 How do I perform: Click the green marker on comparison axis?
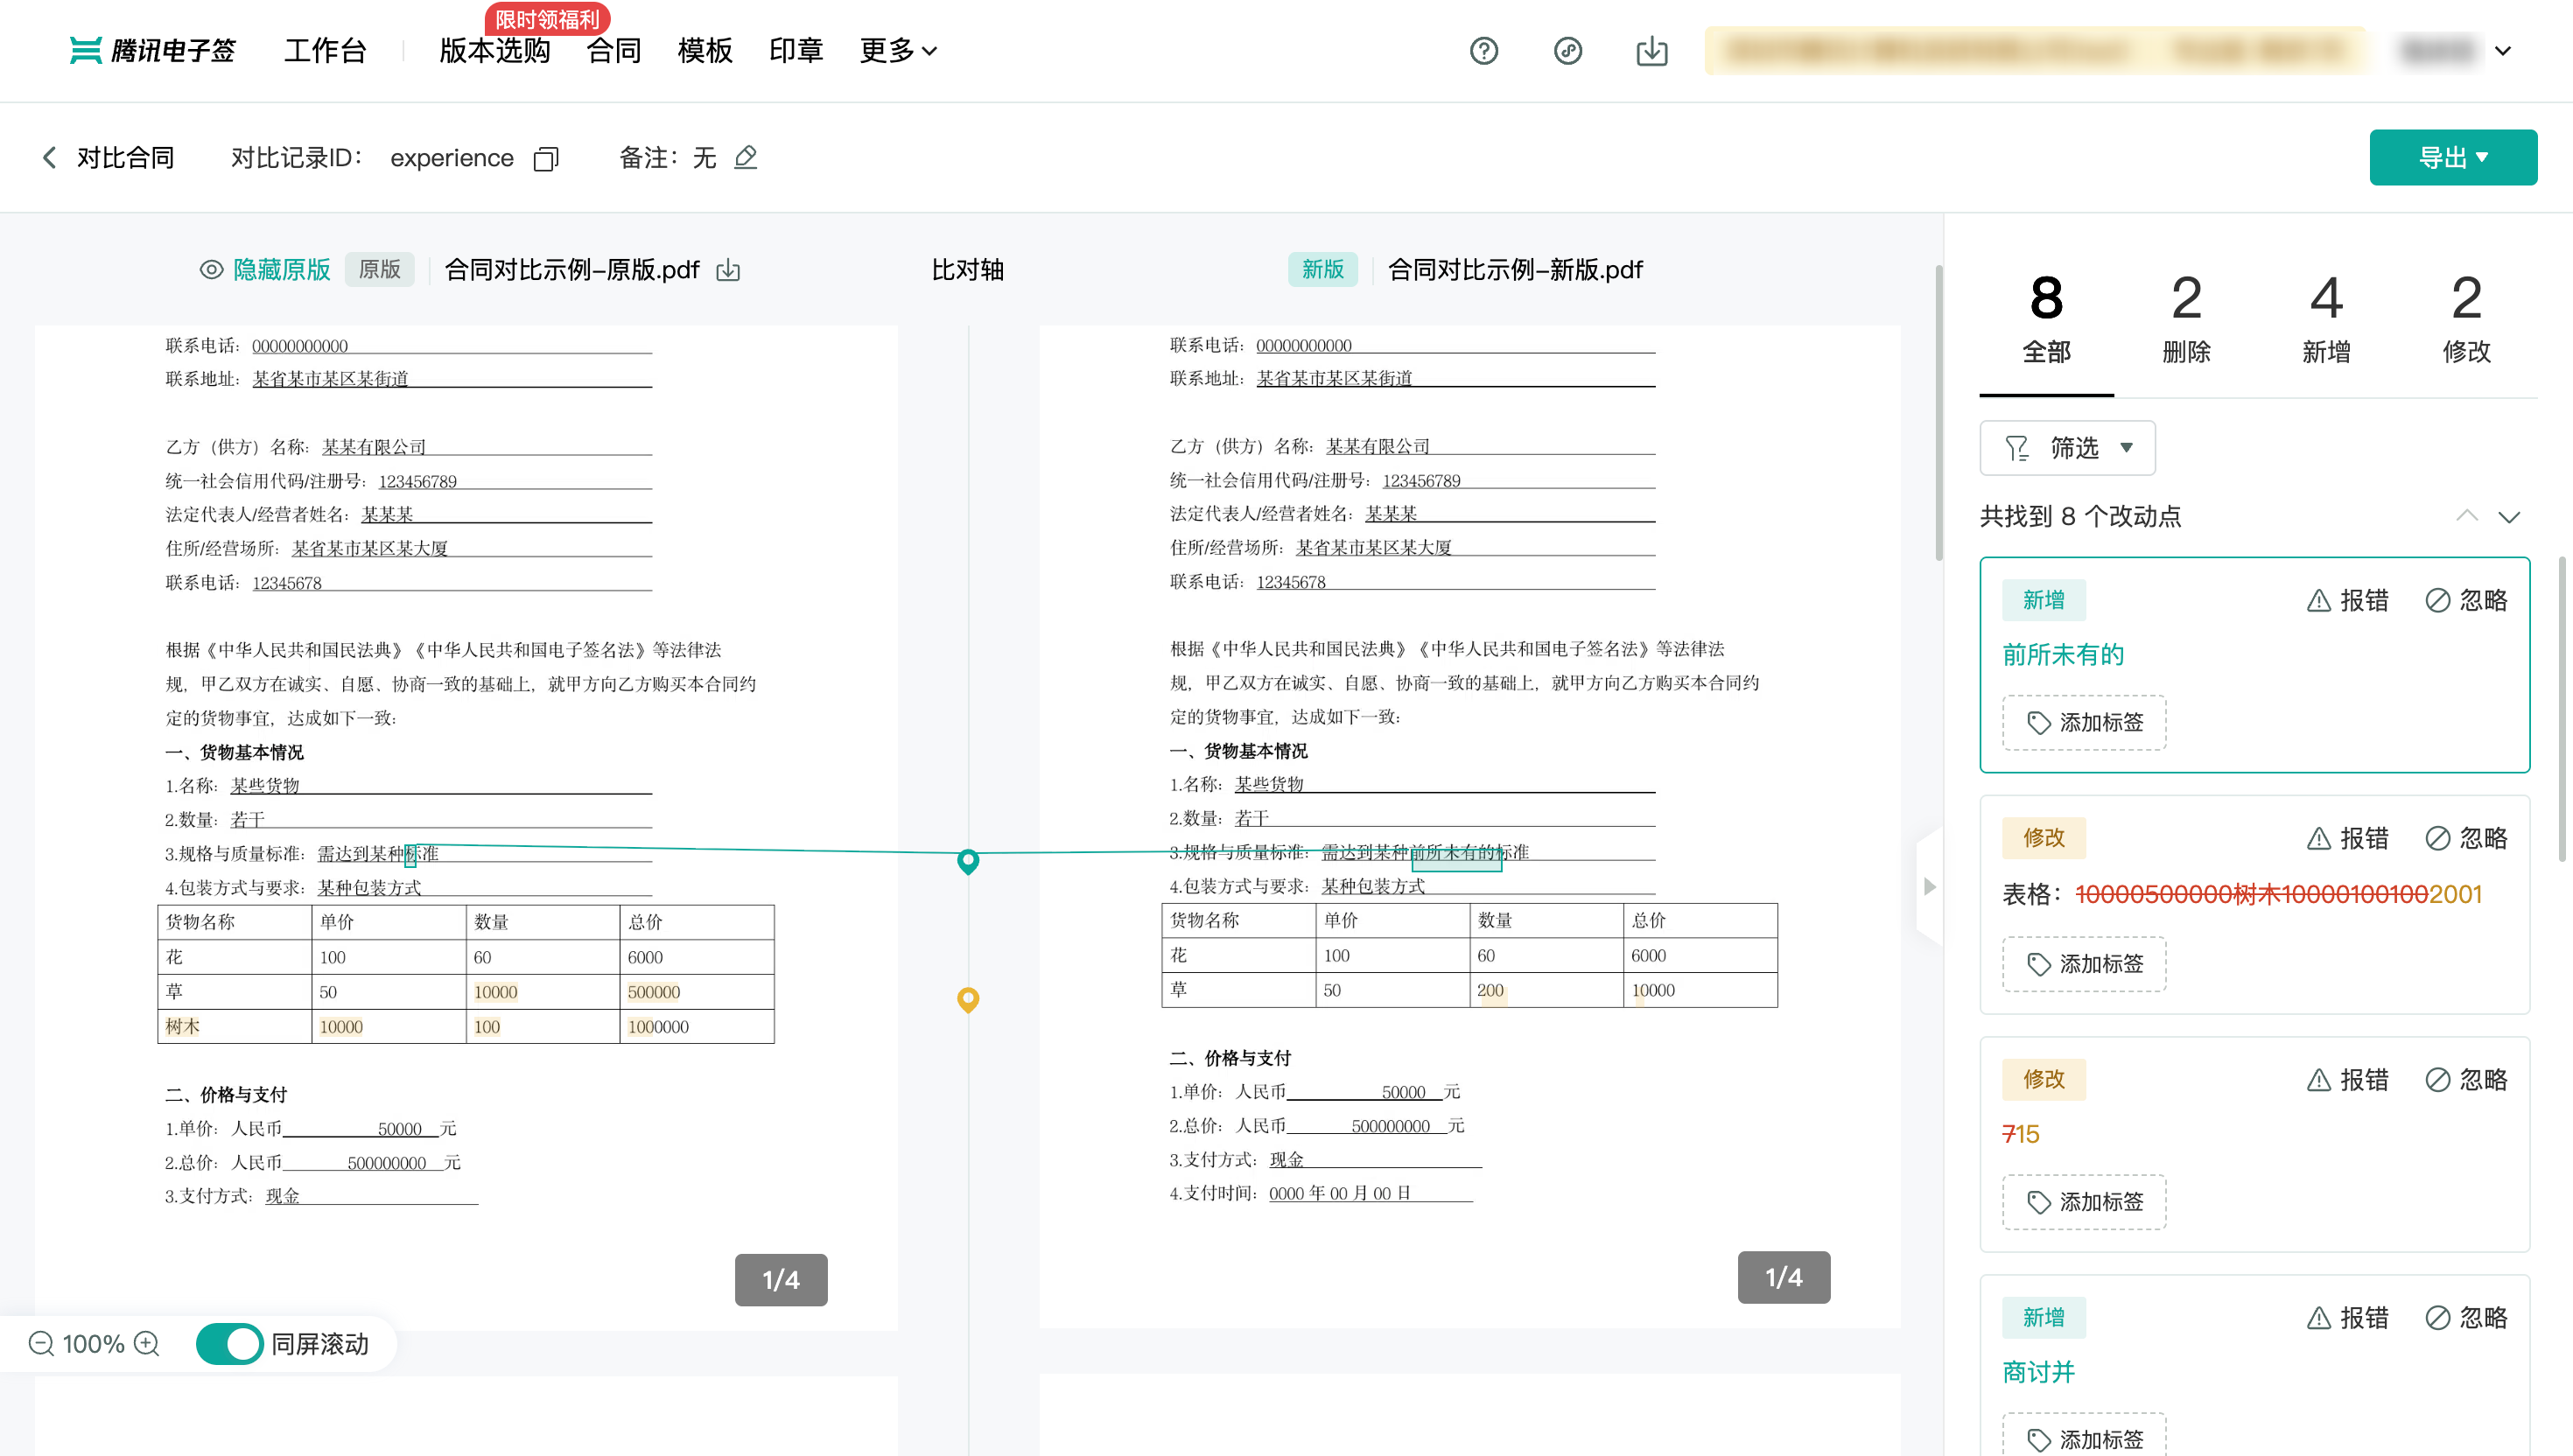pos(967,860)
